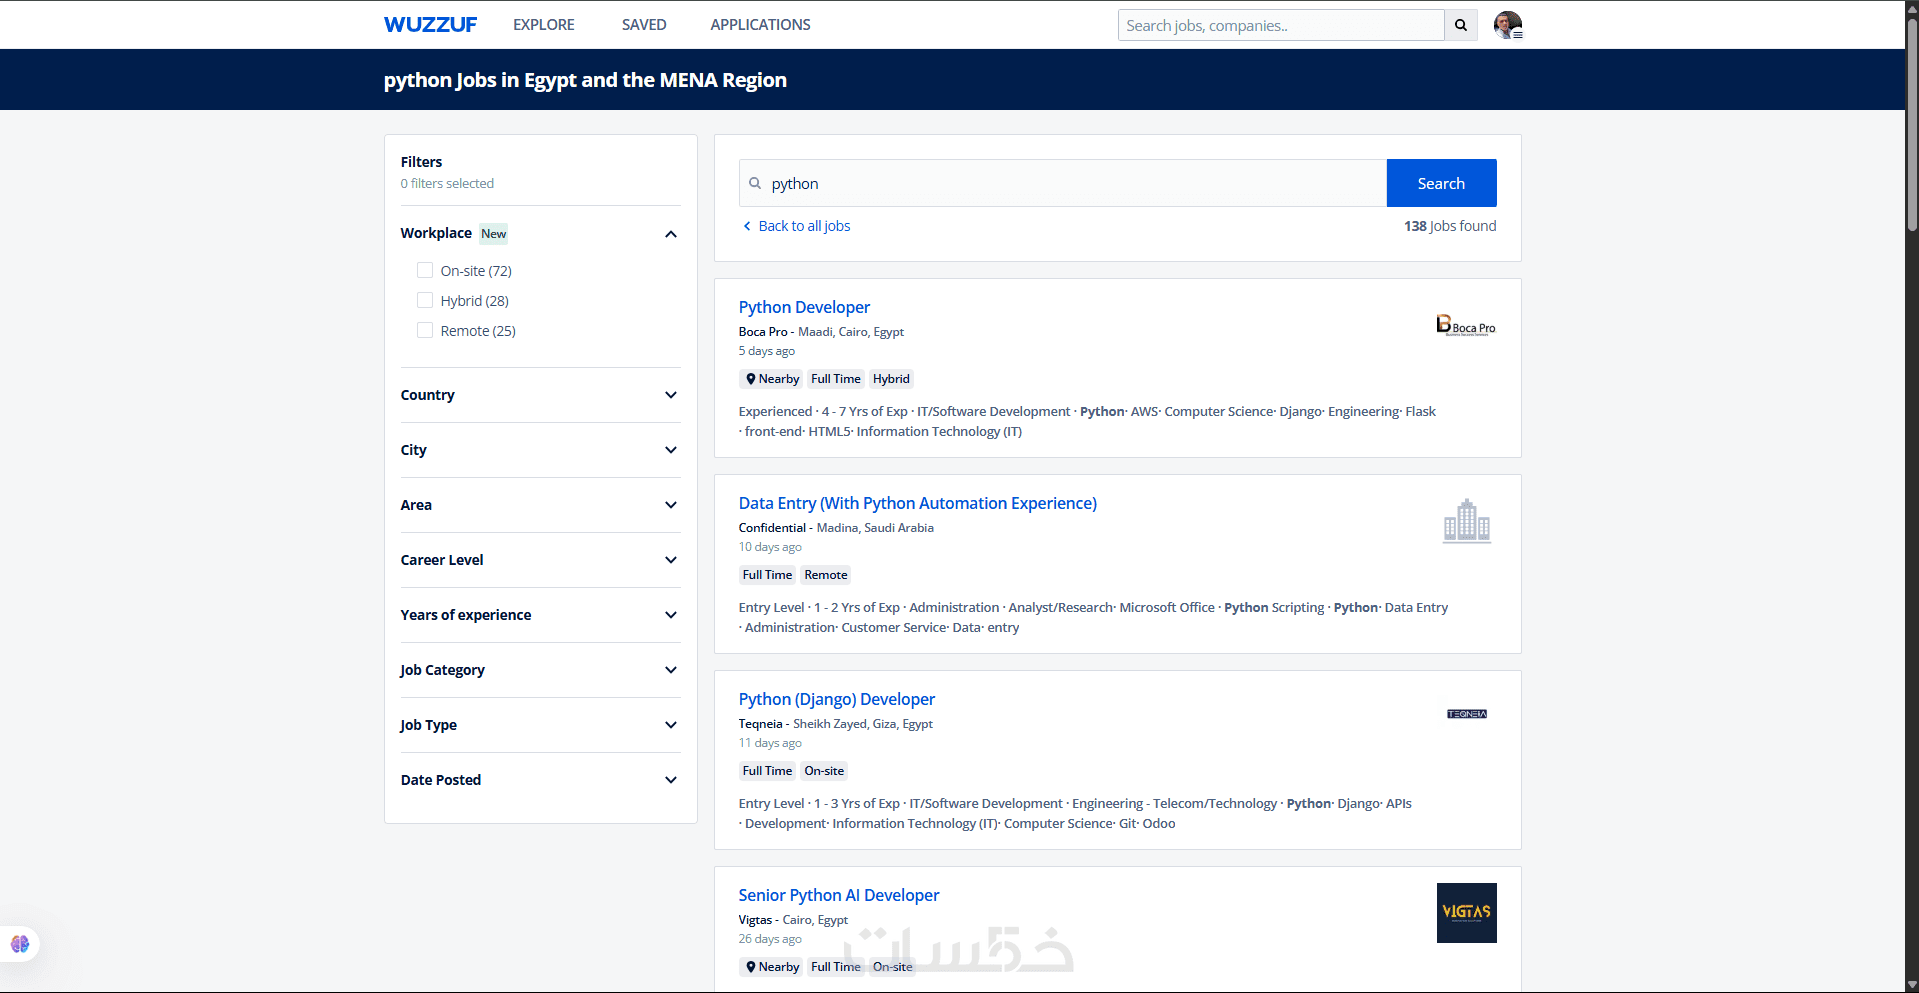This screenshot has width=1919, height=993.
Task: Open the Boca Pro company name link
Action: pos(763,332)
